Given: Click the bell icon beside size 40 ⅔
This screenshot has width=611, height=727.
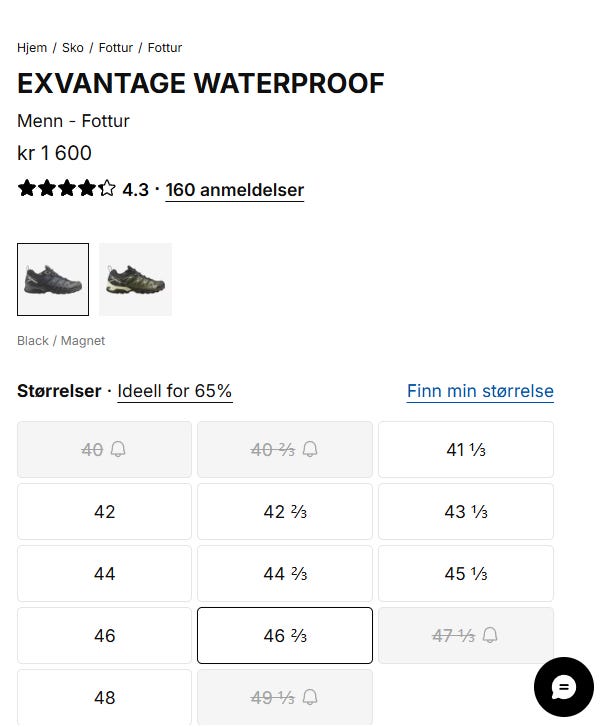Looking at the screenshot, I should pyautogui.click(x=310, y=450).
